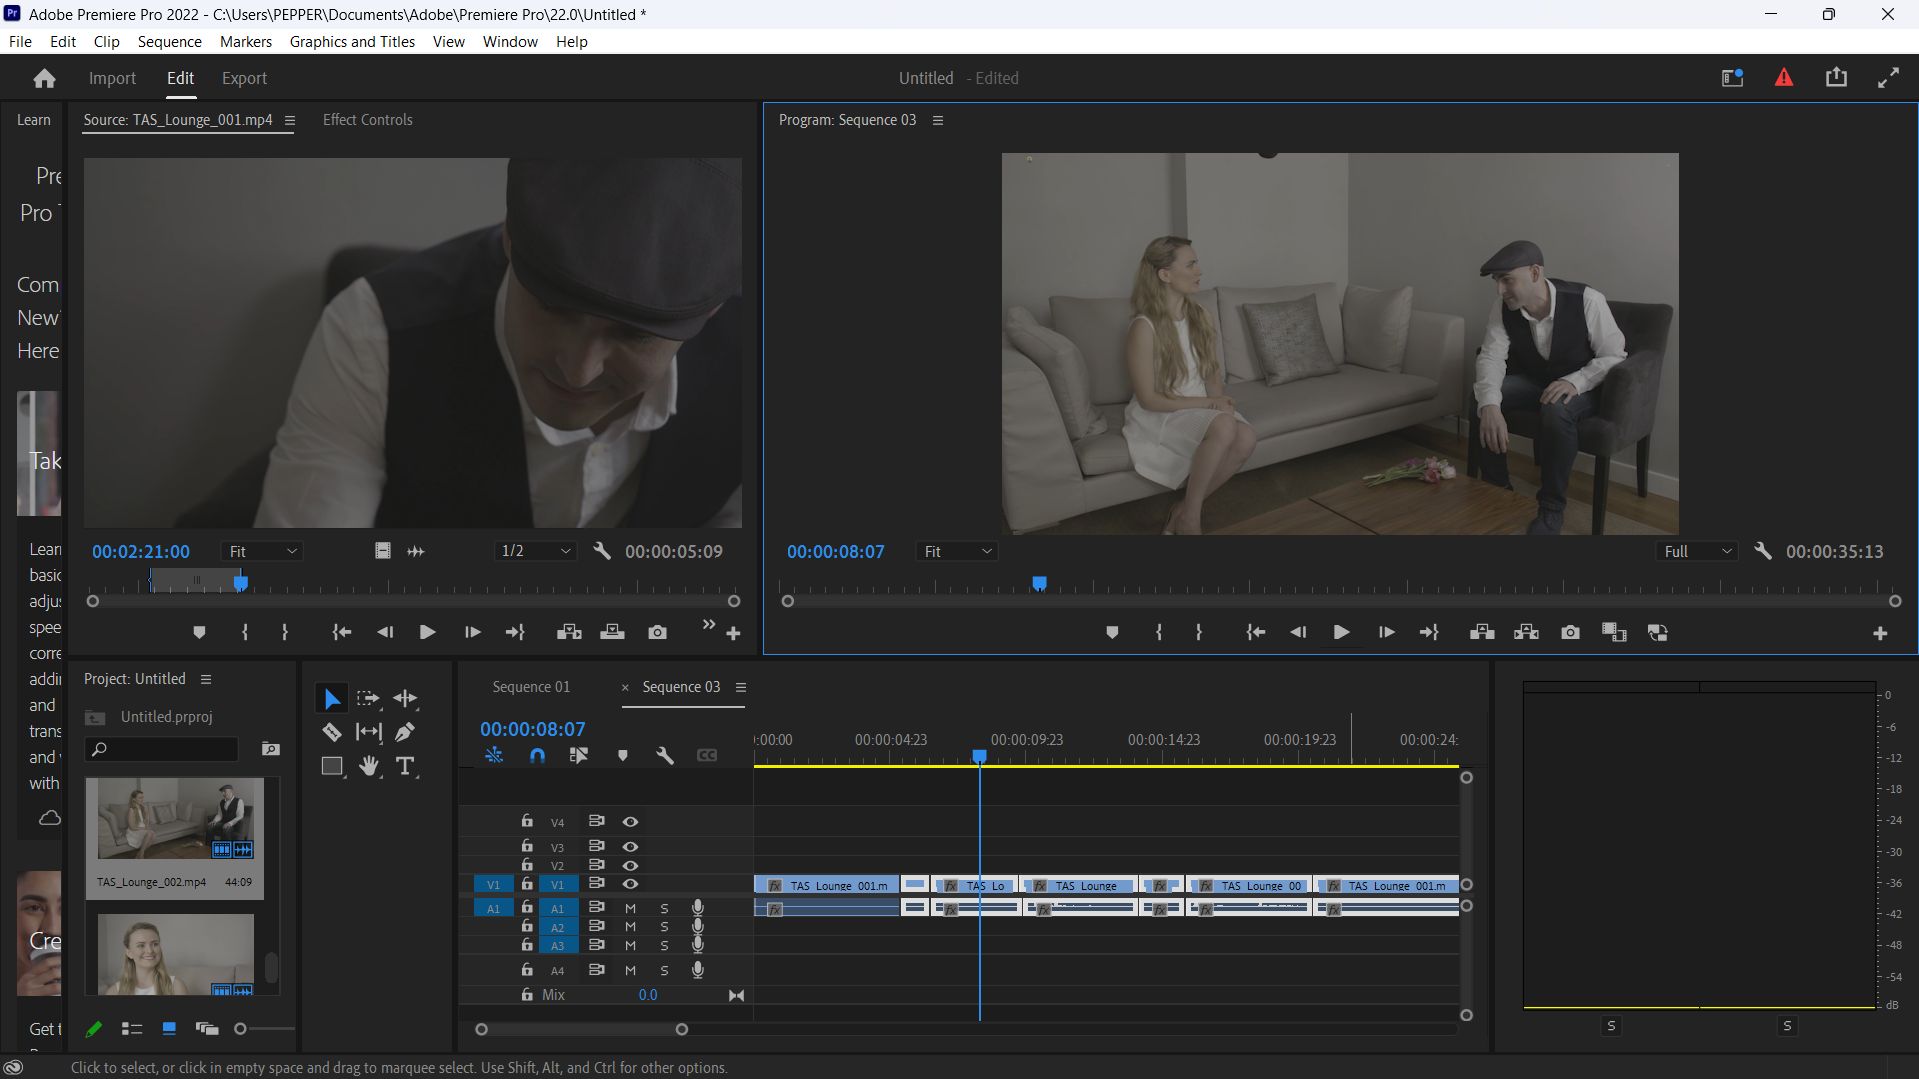Solo audio track A2
The height and width of the screenshot is (1079, 1919).
pyautogui.click(x=664, y=927)
